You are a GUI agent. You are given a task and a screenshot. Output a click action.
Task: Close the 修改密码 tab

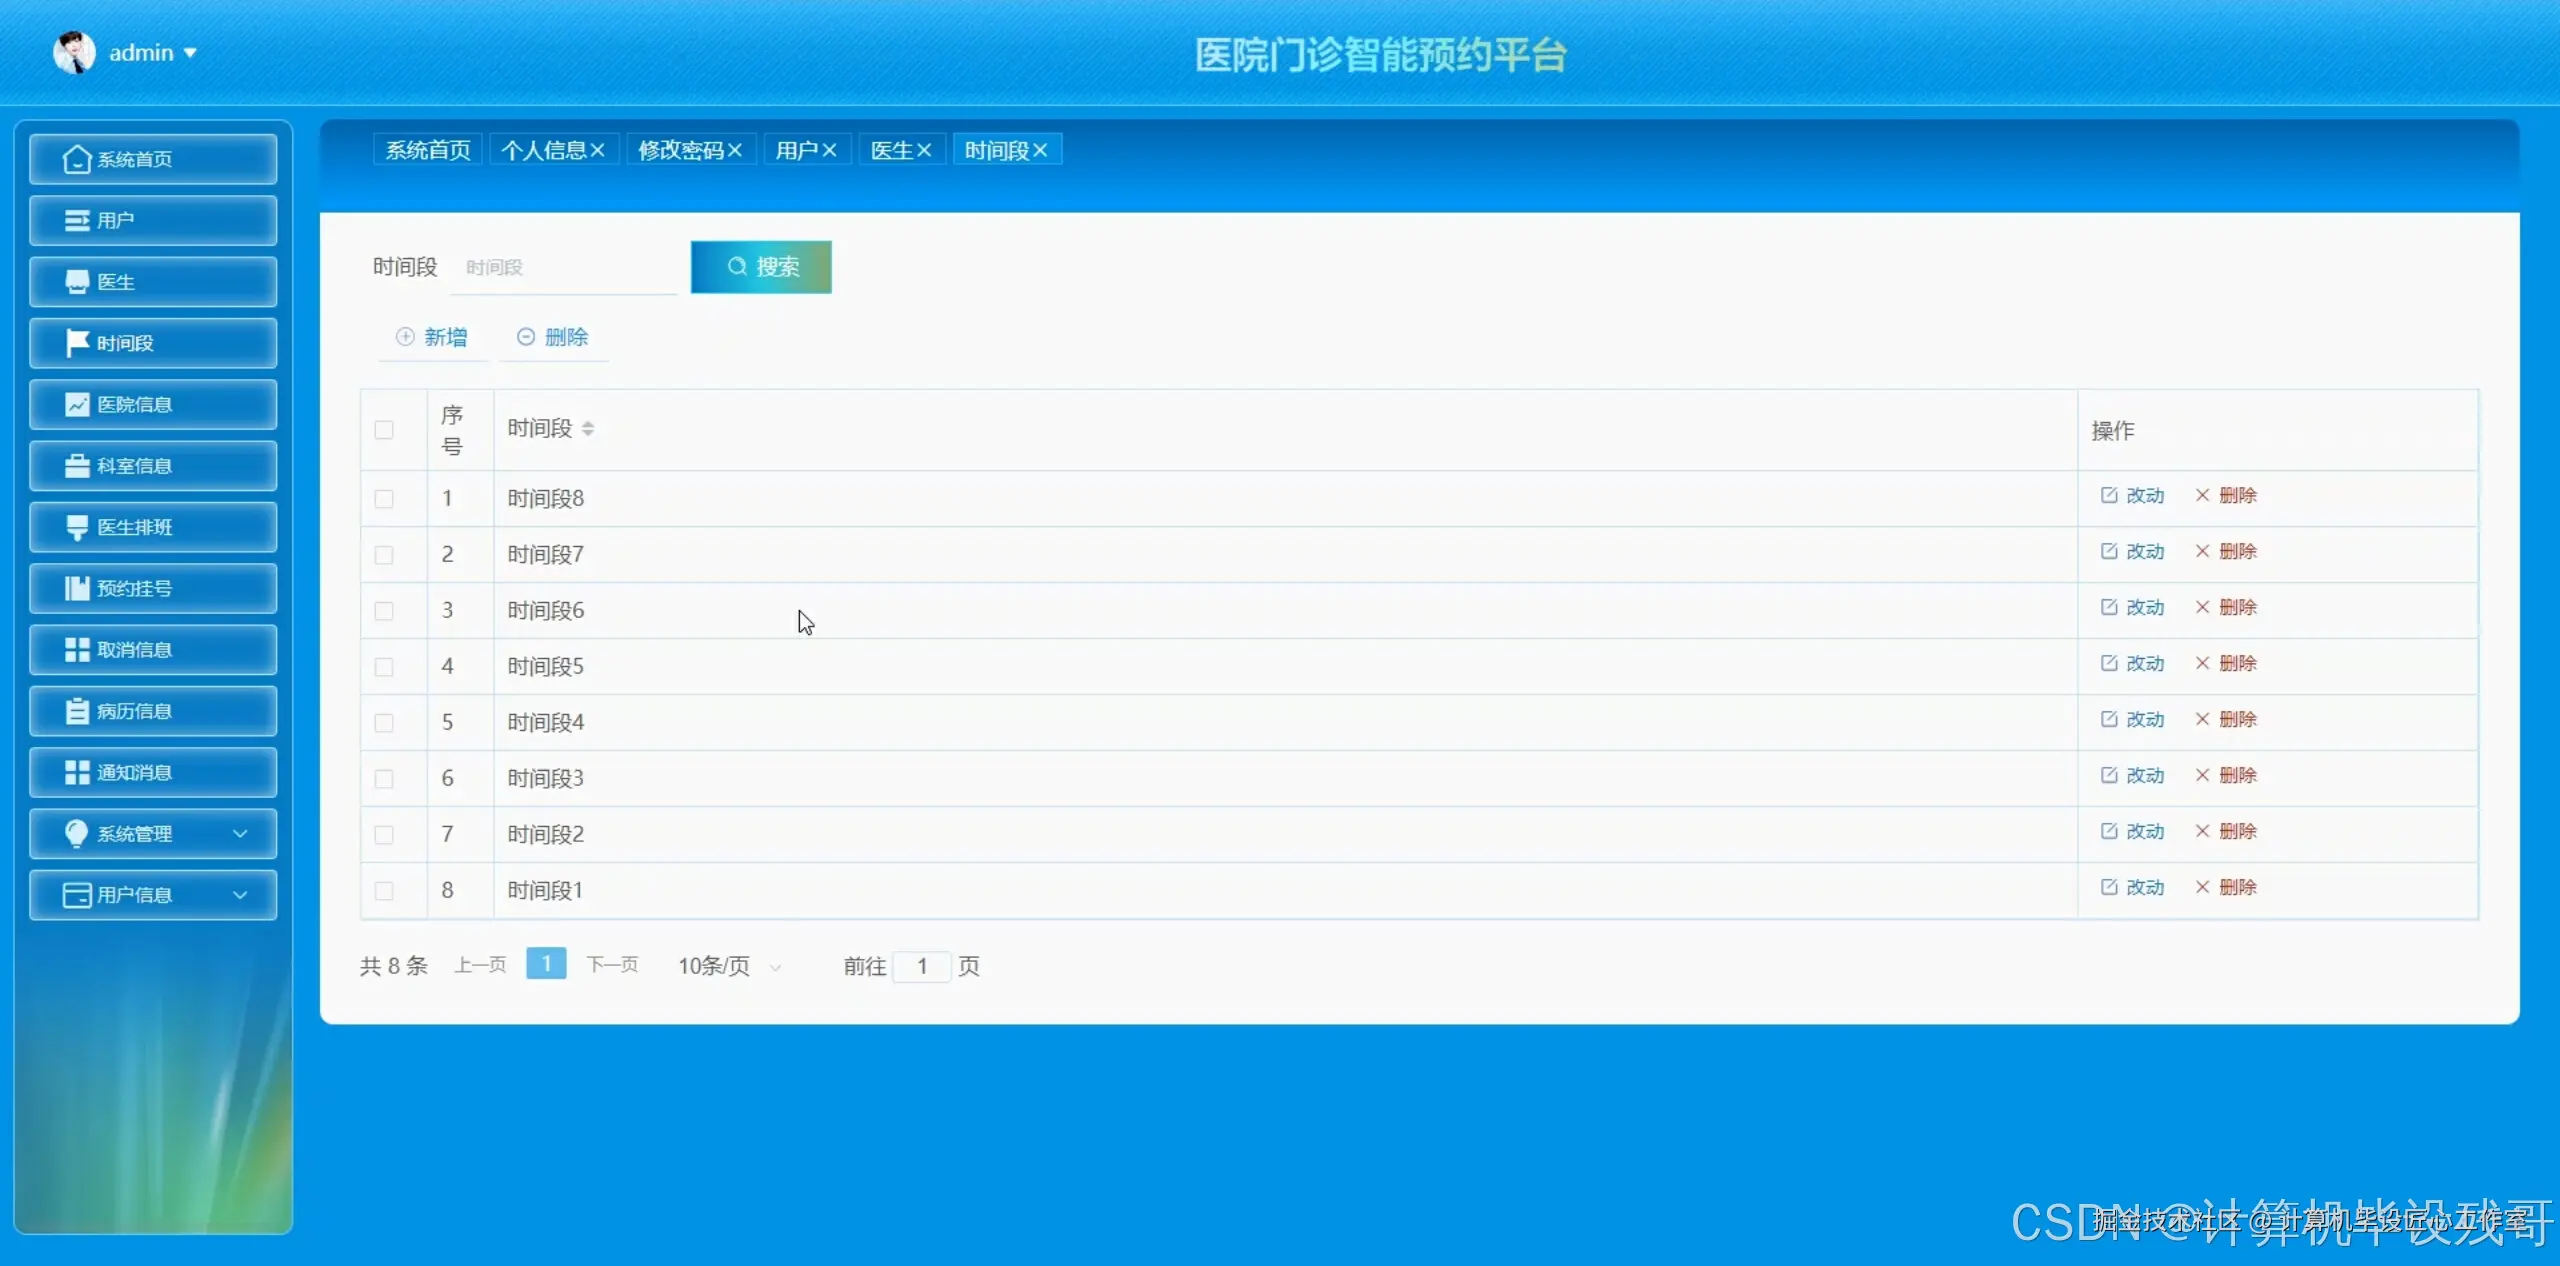737,149
